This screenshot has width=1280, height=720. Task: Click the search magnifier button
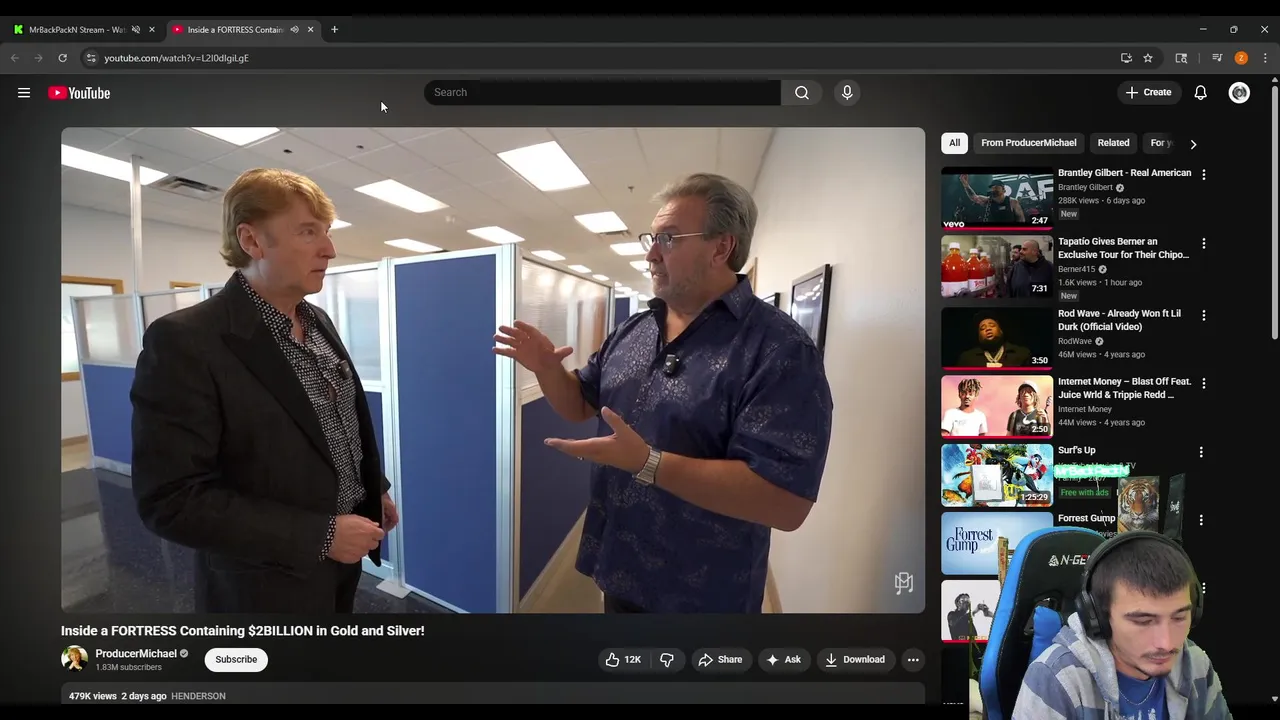pyautogui.click(x=802, y=93)
